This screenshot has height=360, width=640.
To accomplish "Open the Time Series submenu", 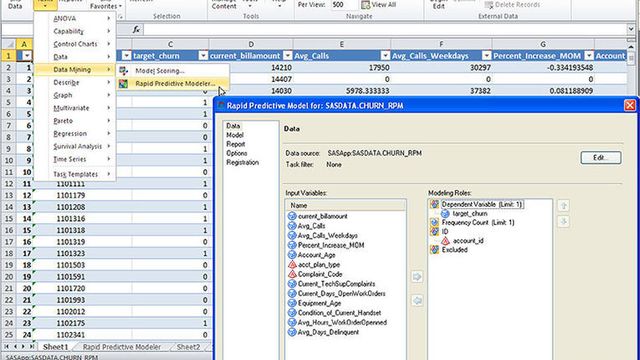I will [x=75, y=159].
